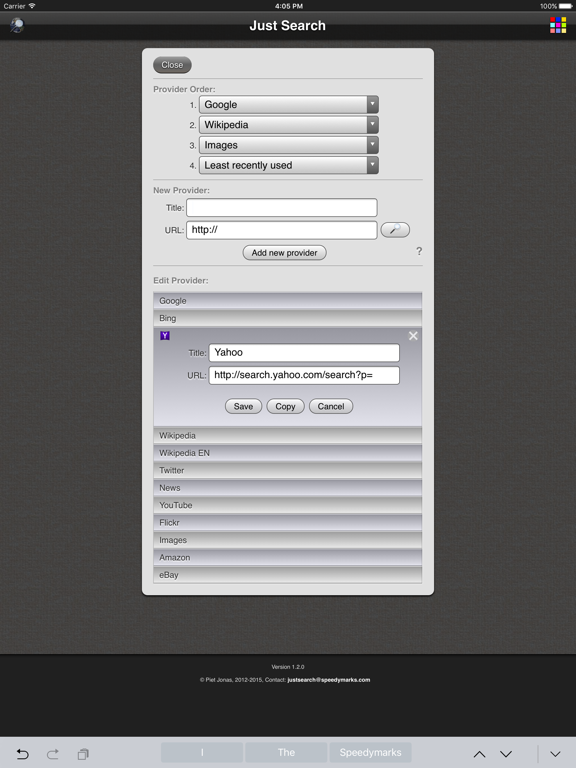Tap the 4:05 PM status bar clock
The width and height of the screenshot is (576, 768).
tap(288, 6)
